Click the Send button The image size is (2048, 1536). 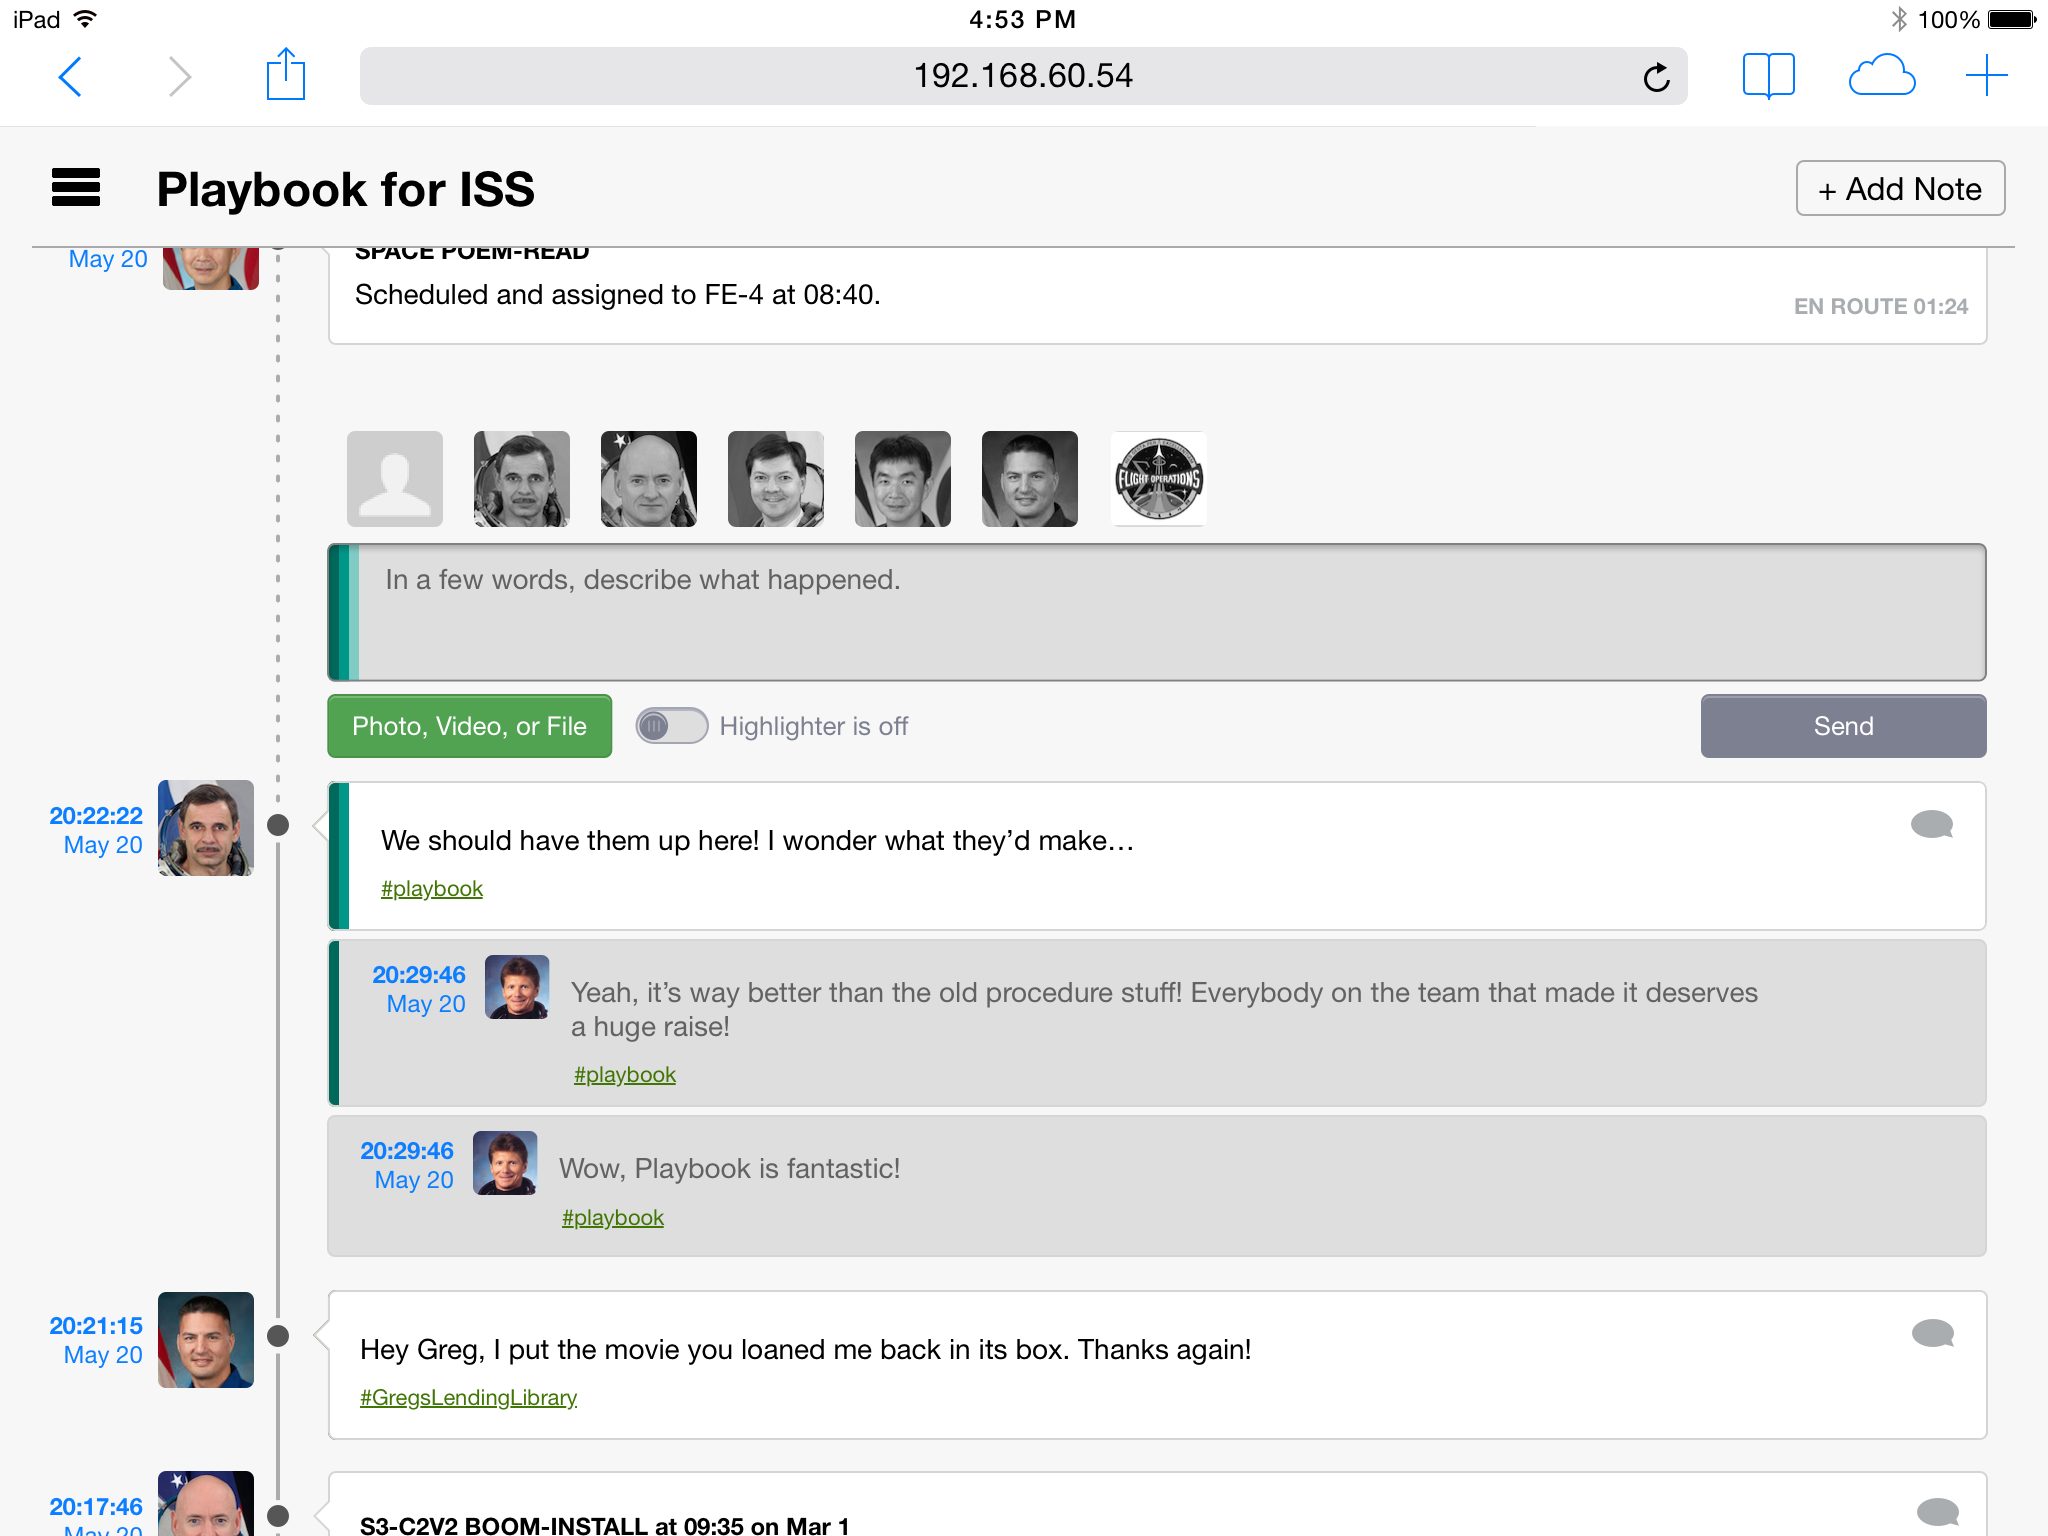(x=1843, y=726)
